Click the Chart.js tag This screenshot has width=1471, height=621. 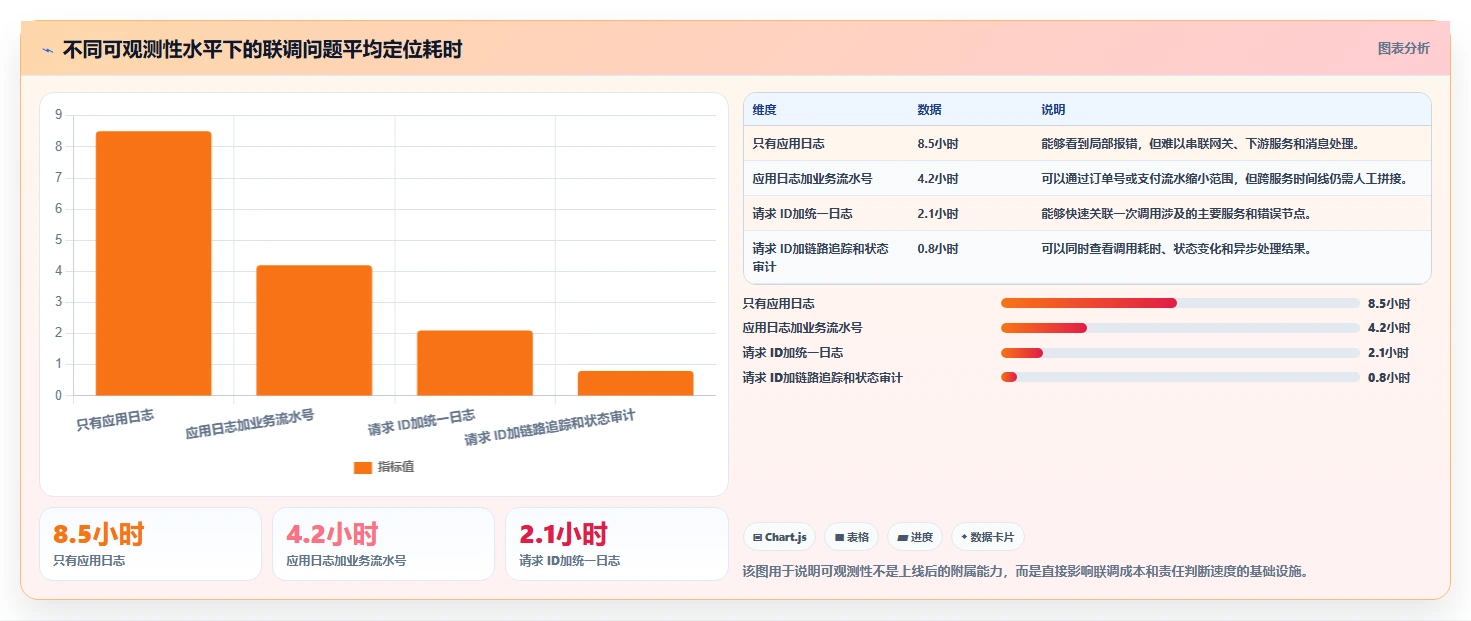(x=780, y=537)
